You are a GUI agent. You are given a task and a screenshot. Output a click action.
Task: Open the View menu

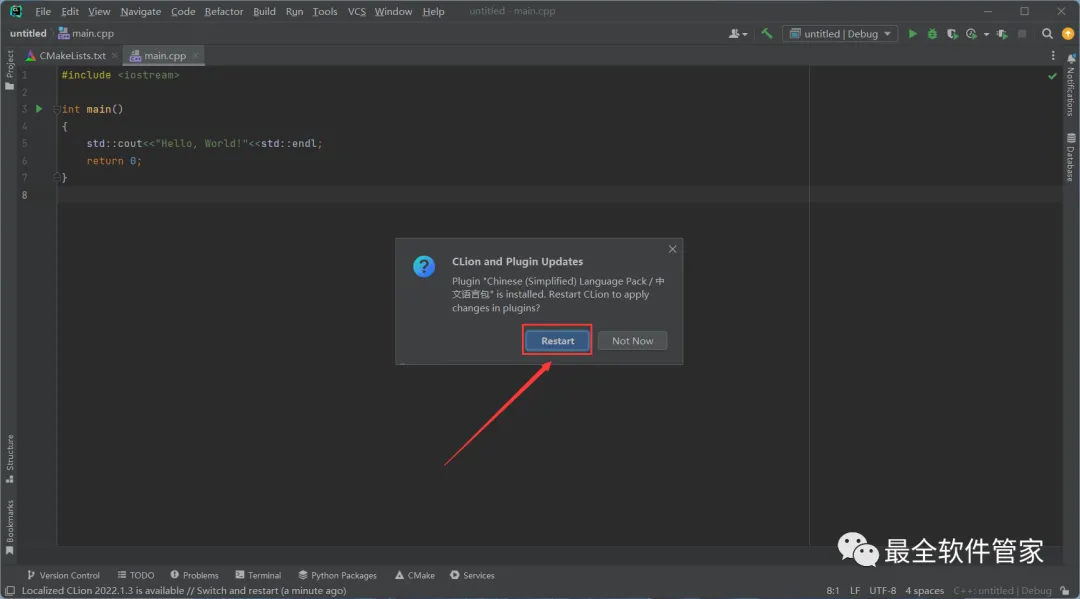(x=98, y=12)
